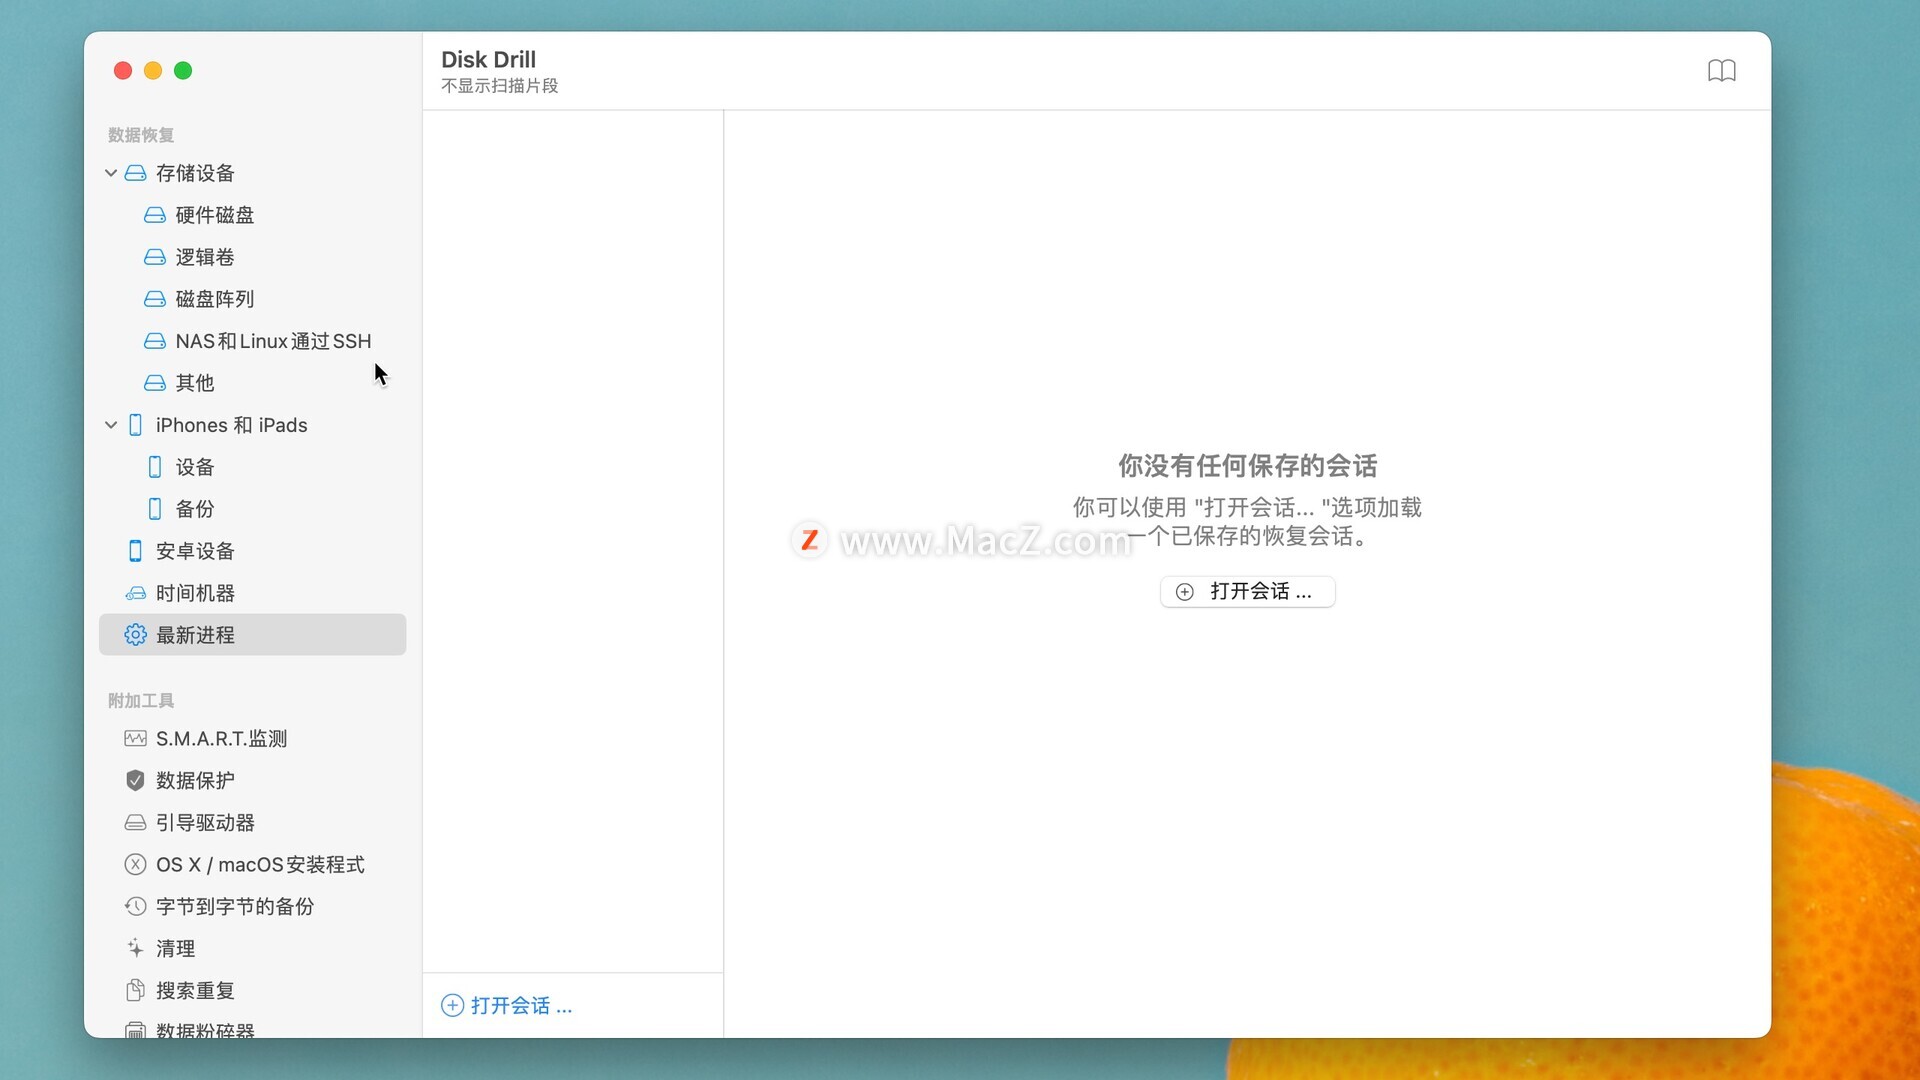
Task: Click the 搜索重复 document icon
Action: pyautogui.click(x=135, y=990)
